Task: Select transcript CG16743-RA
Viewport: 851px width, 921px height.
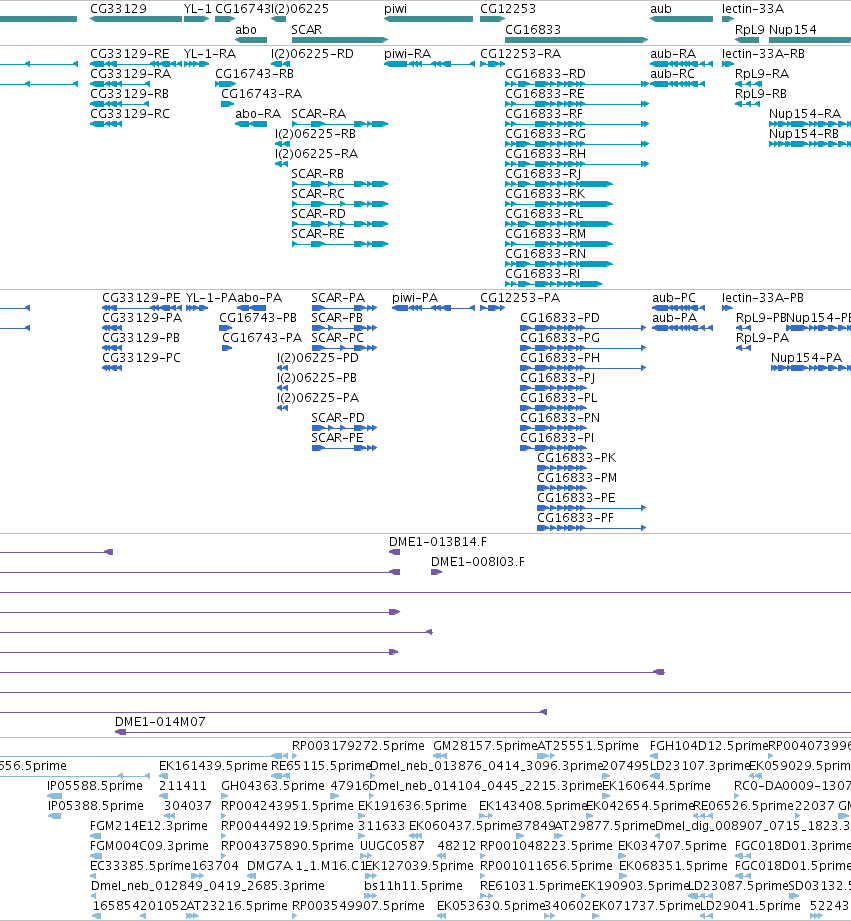Action: click(261, 93)
